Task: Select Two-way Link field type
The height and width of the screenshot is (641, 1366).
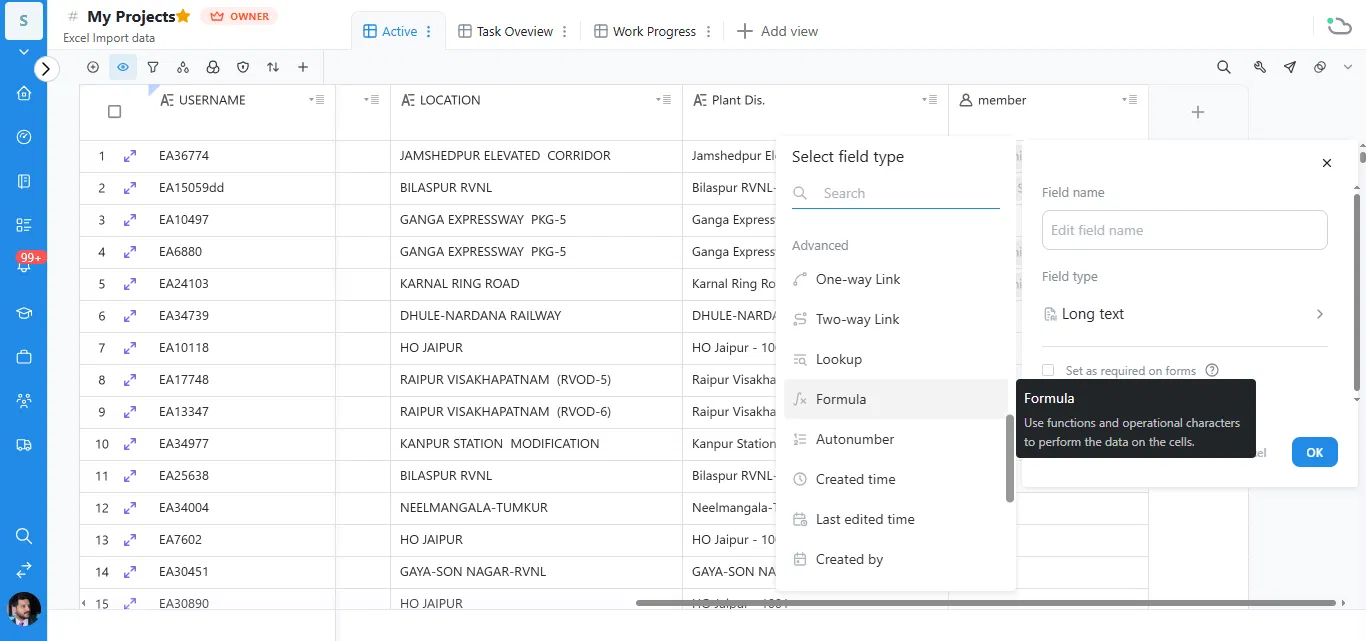Action: [x=895, y=319]
